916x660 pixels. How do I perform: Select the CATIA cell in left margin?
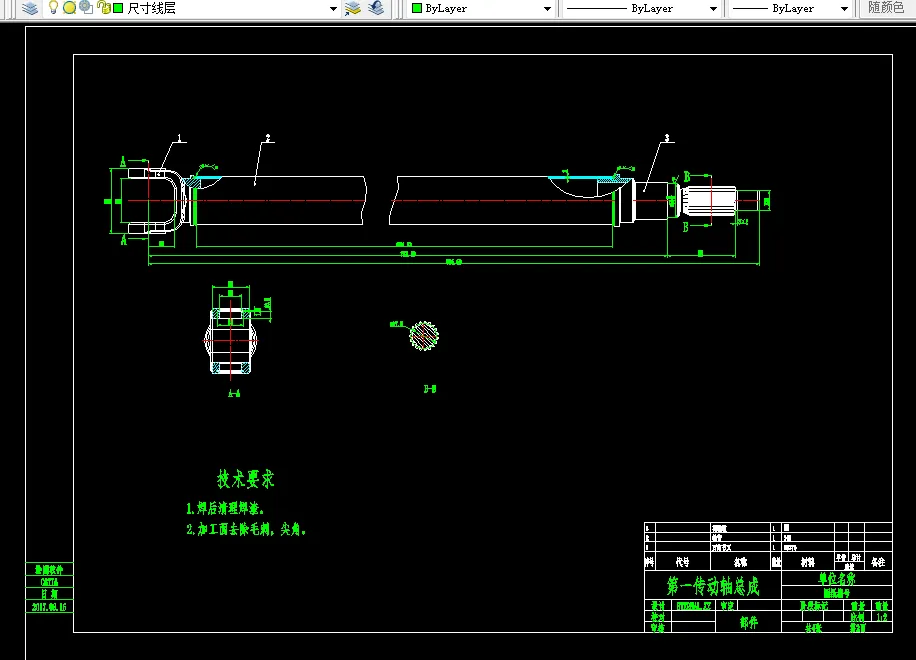pos(50,582)
